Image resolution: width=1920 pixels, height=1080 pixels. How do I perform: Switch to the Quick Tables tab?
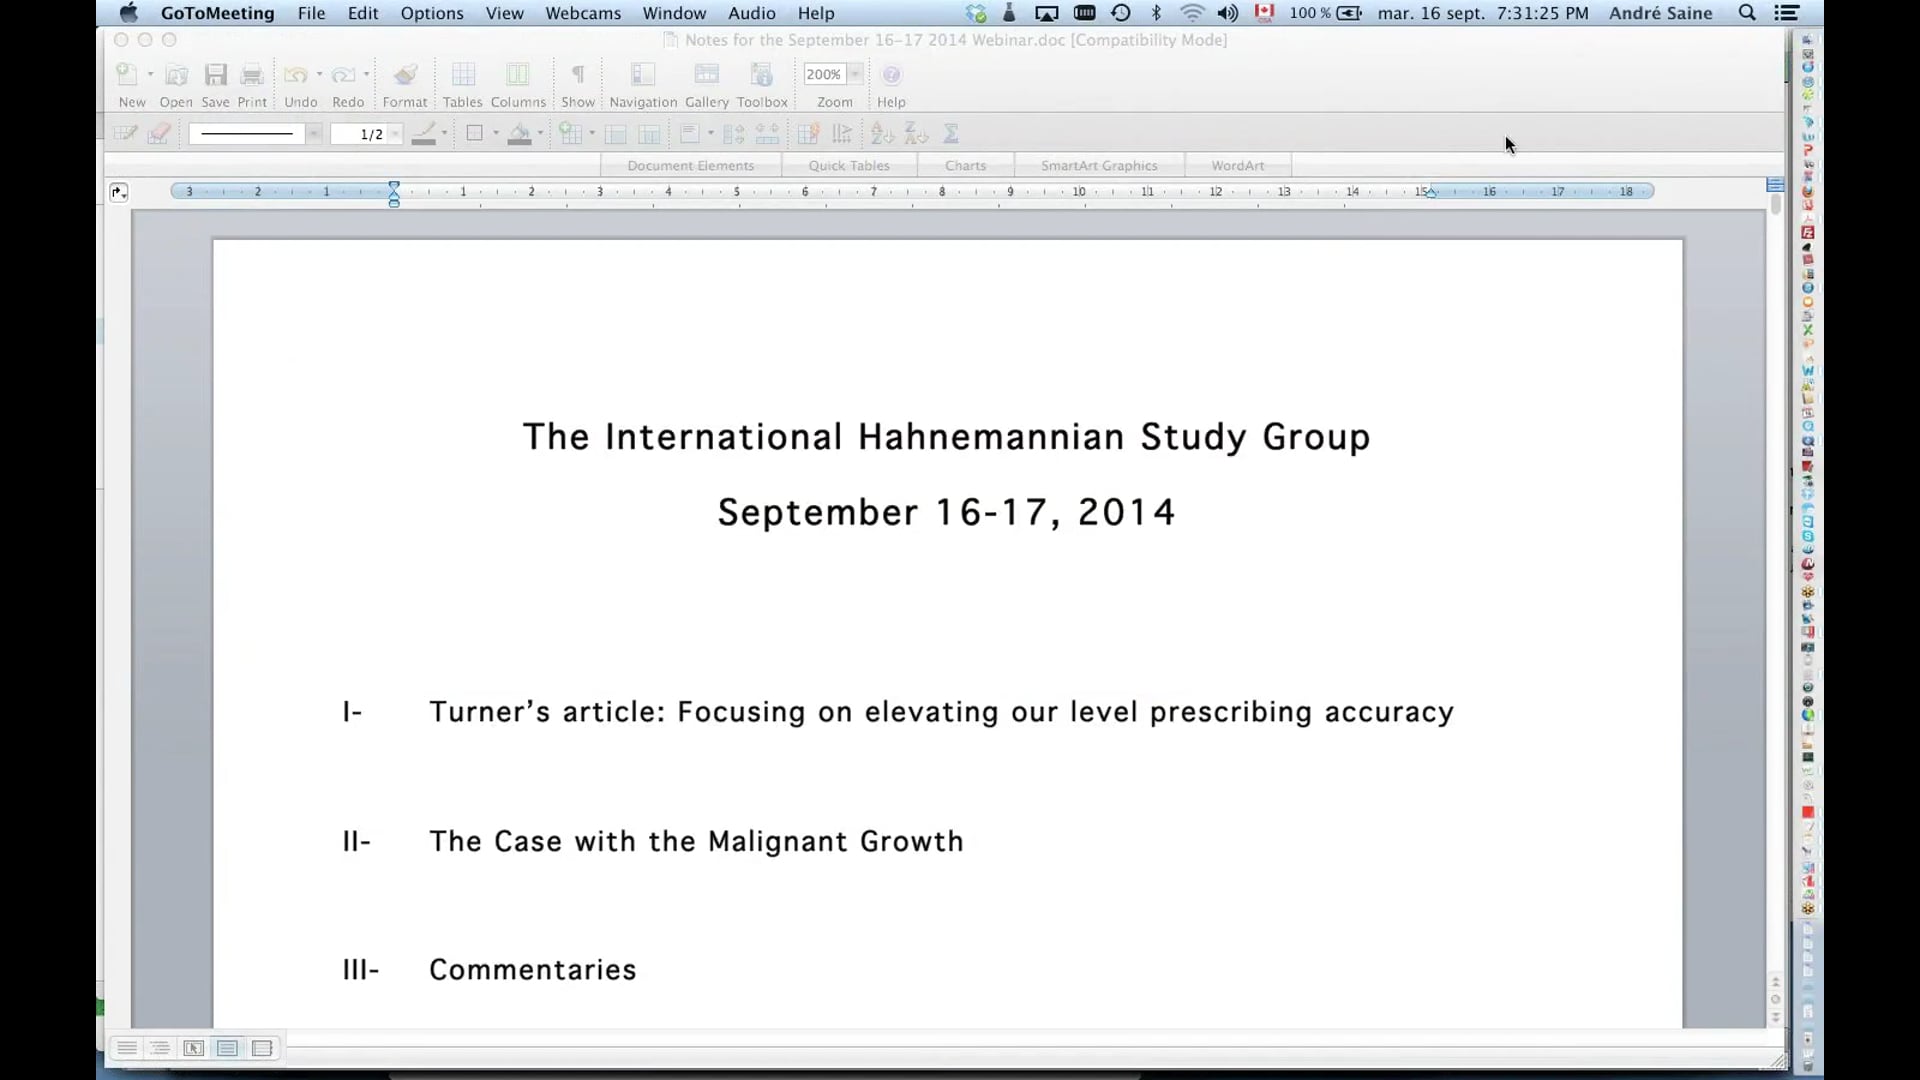click(x=849, y=164)
